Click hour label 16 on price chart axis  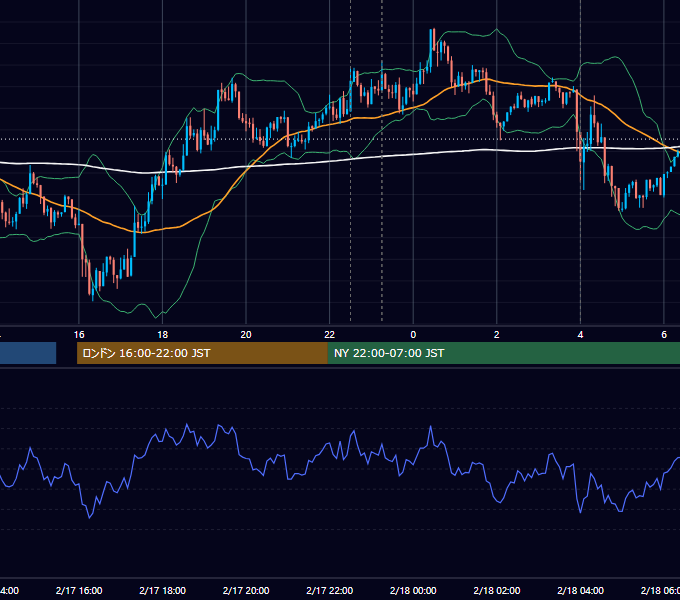point(79,335)
